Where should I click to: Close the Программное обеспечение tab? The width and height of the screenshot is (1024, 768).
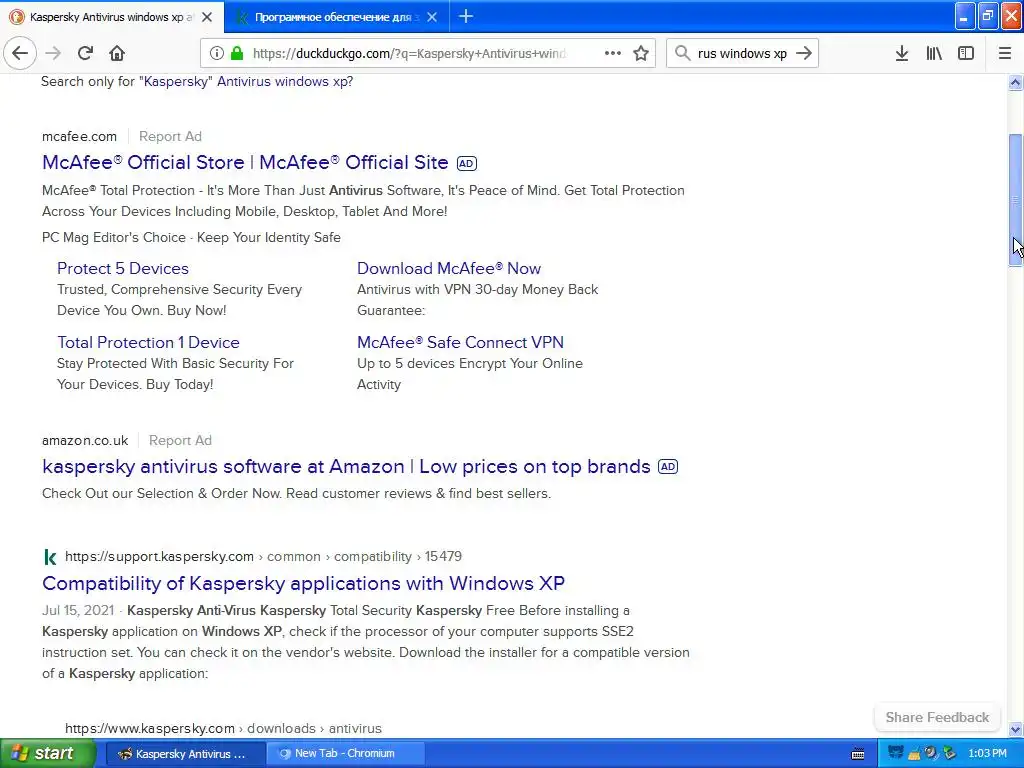[x=432, y=17]
